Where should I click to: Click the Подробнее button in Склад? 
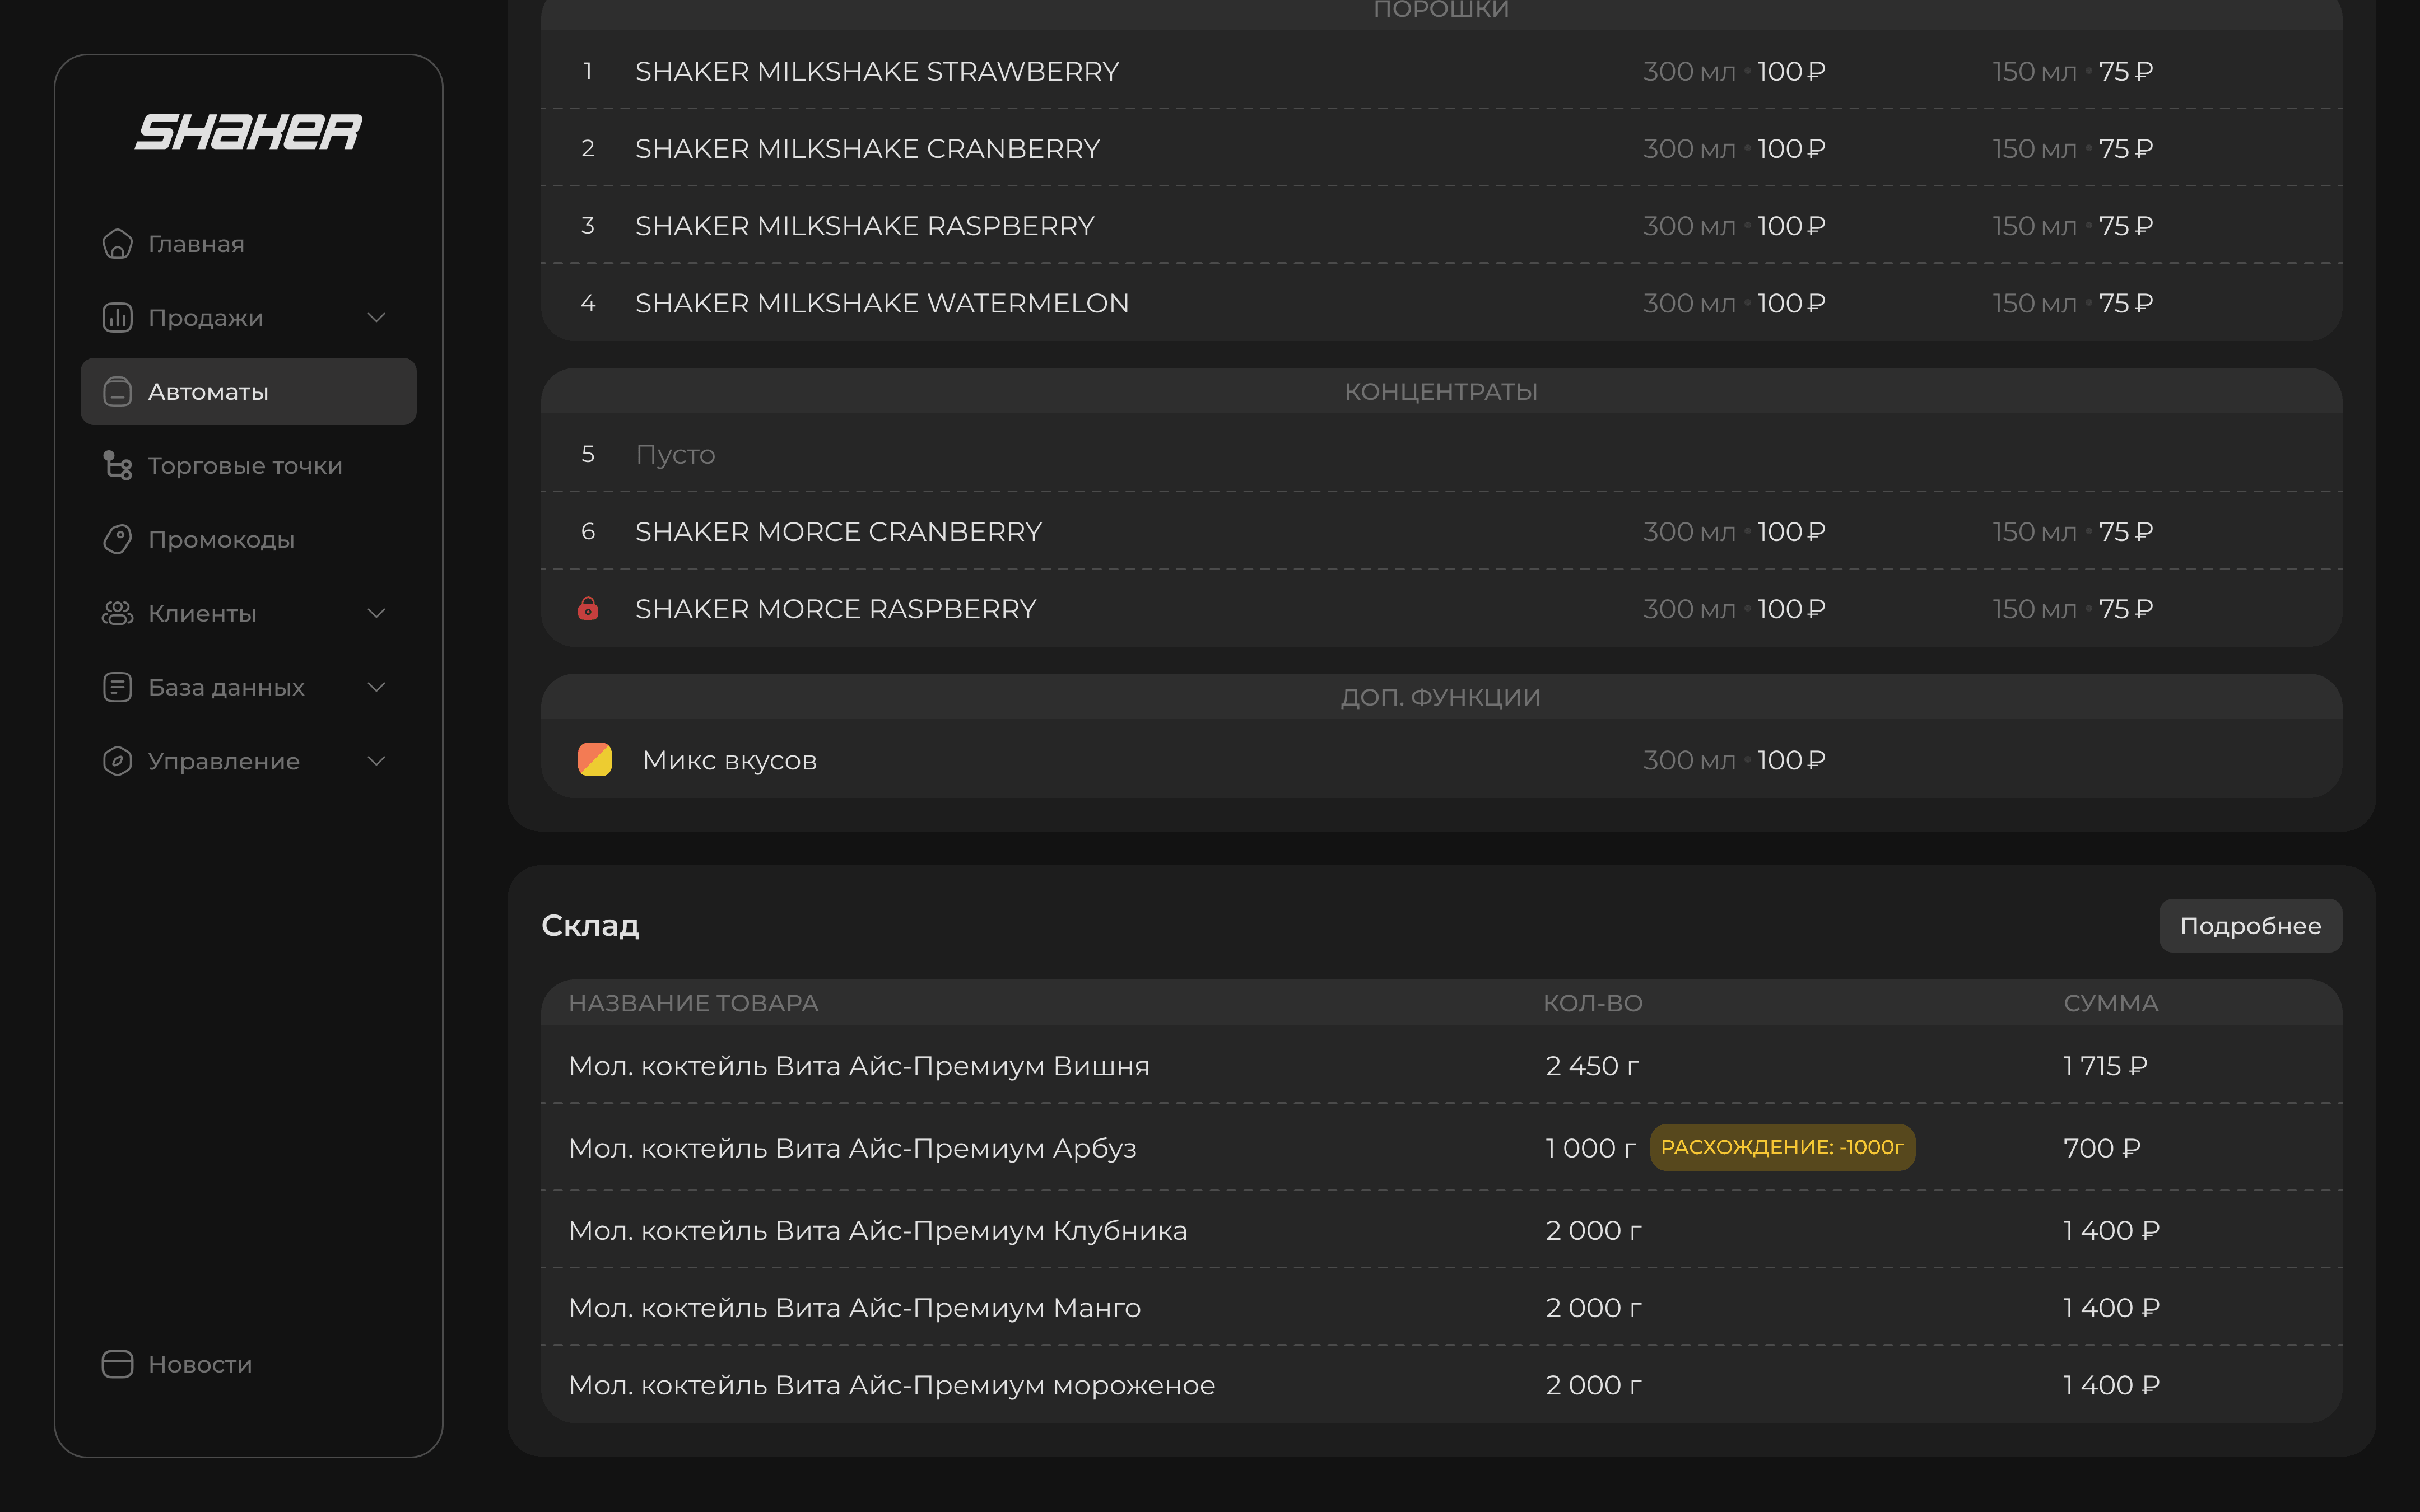click(x=2249, y=926)
